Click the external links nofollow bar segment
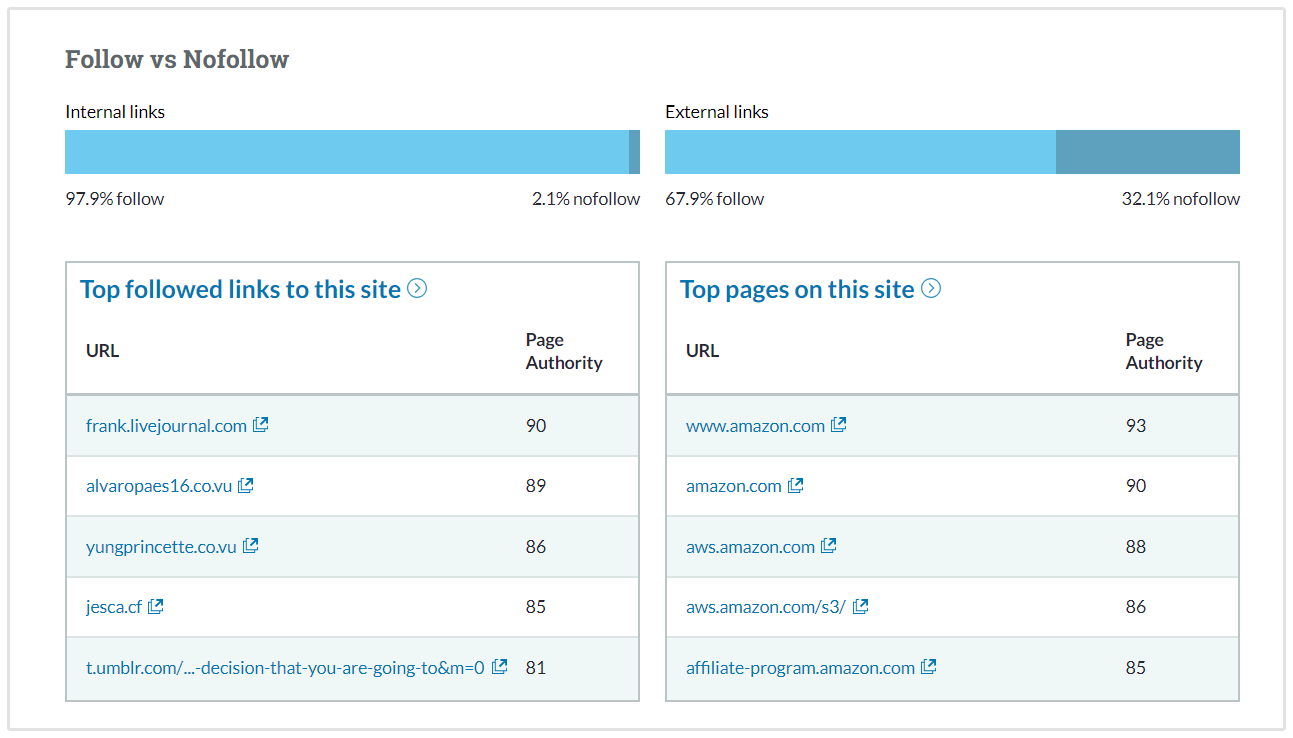This screenshot has width=1293, height=738. (x=1147, y=152)
